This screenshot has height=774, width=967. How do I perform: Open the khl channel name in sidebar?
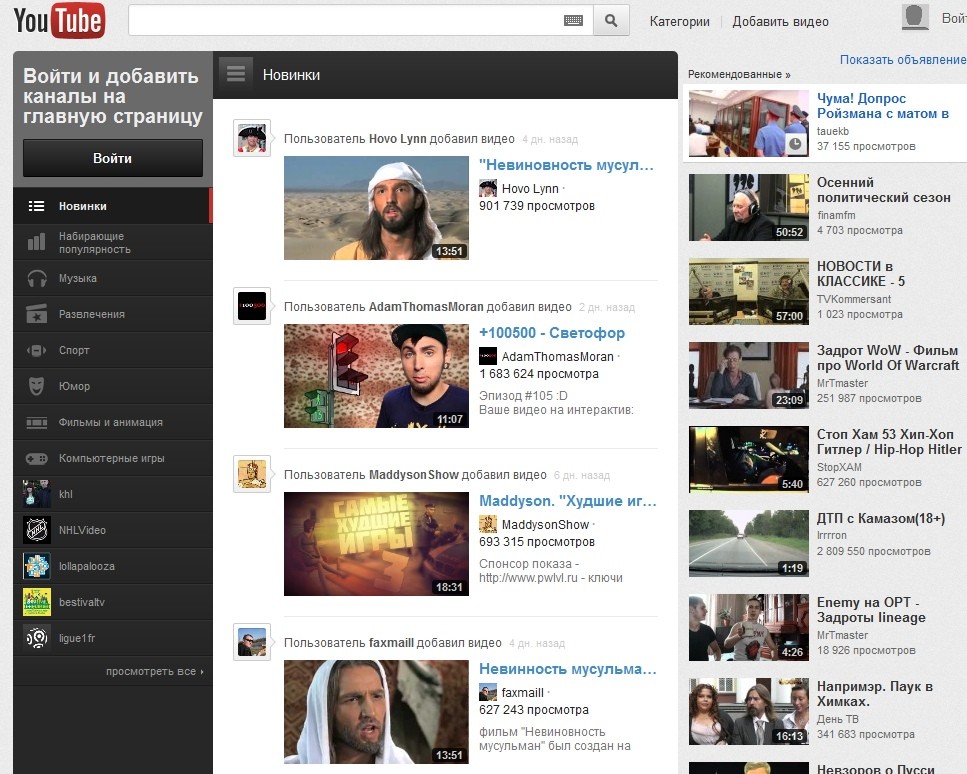point(66,494)
